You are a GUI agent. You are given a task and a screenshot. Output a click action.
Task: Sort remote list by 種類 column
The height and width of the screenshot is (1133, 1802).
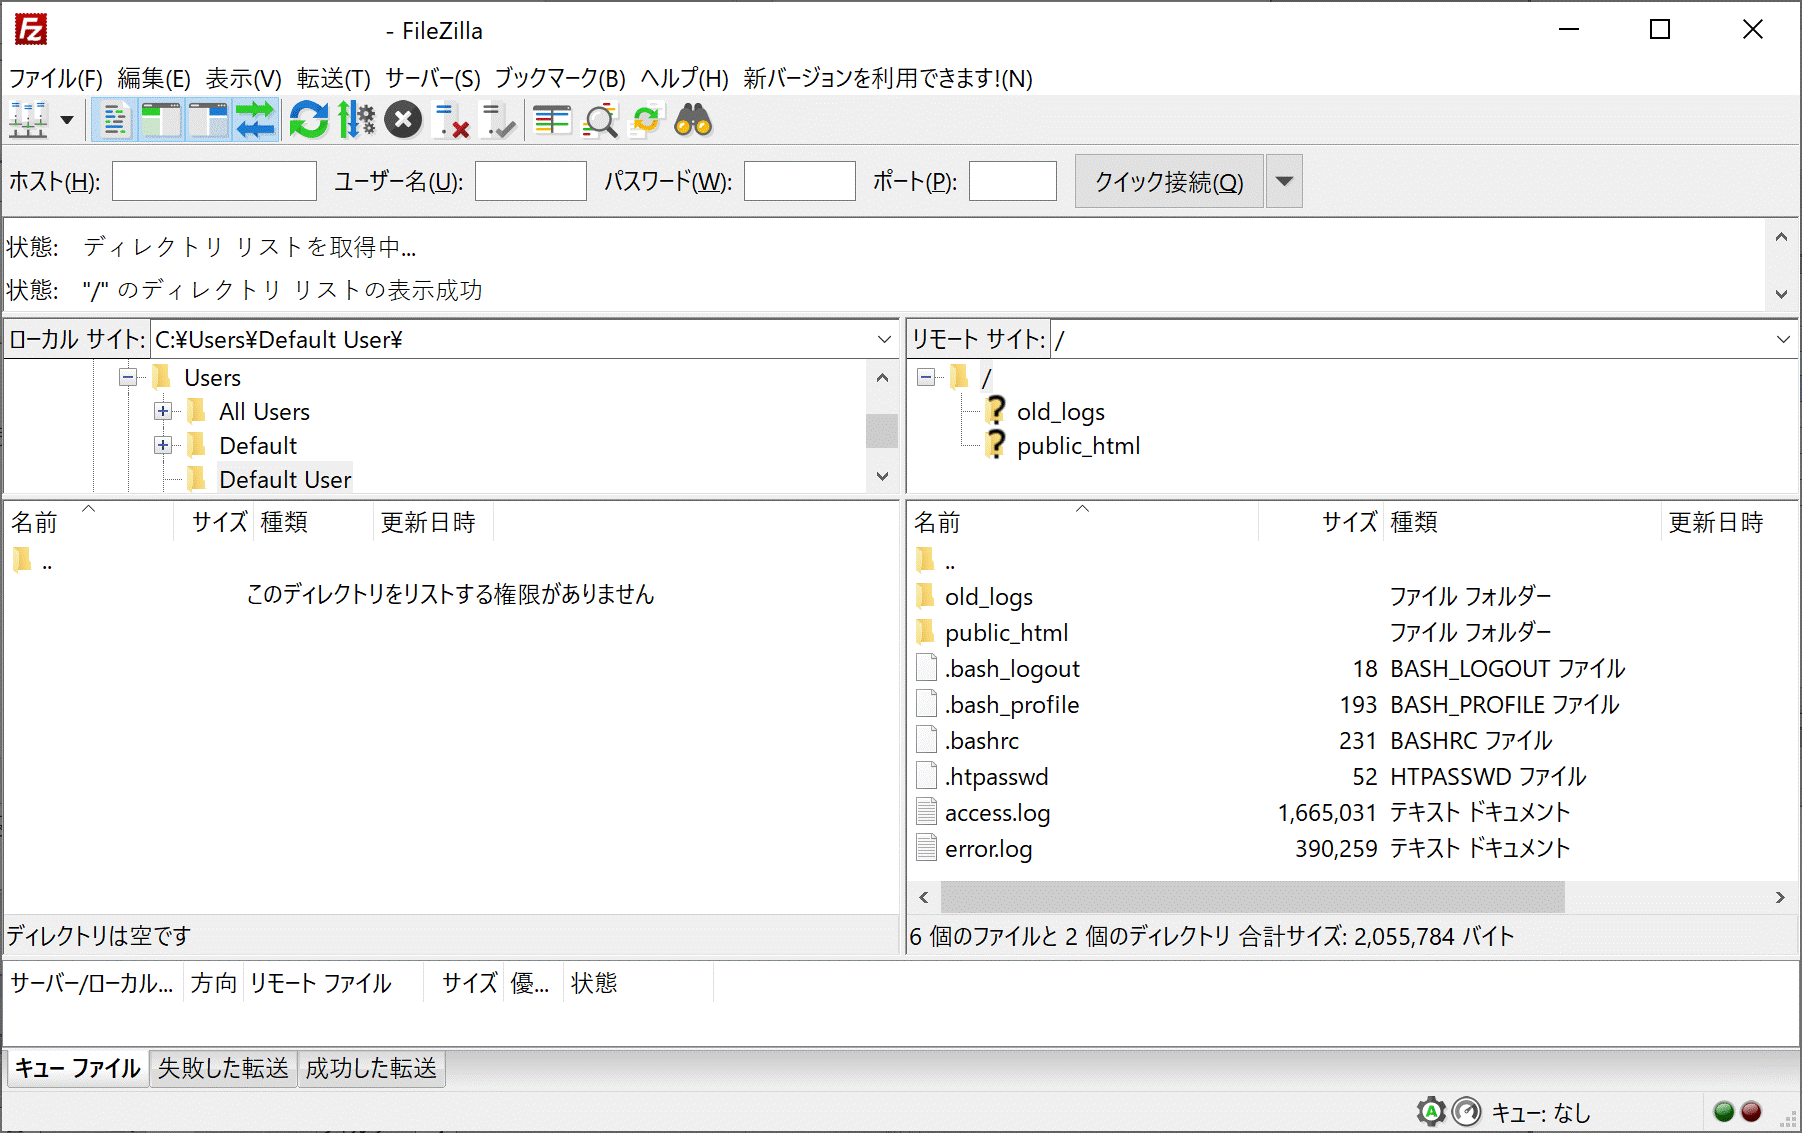click(x=1522, y=522)
